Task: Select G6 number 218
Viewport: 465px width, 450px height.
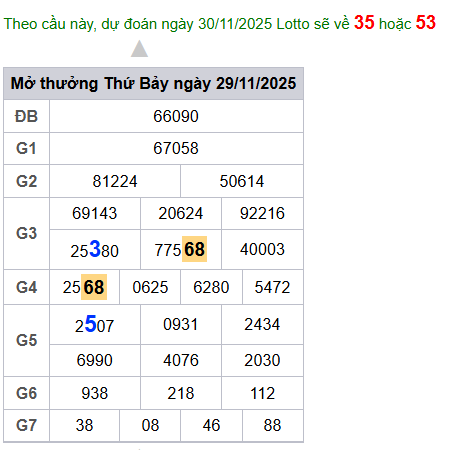Action: tap(181, 393)
